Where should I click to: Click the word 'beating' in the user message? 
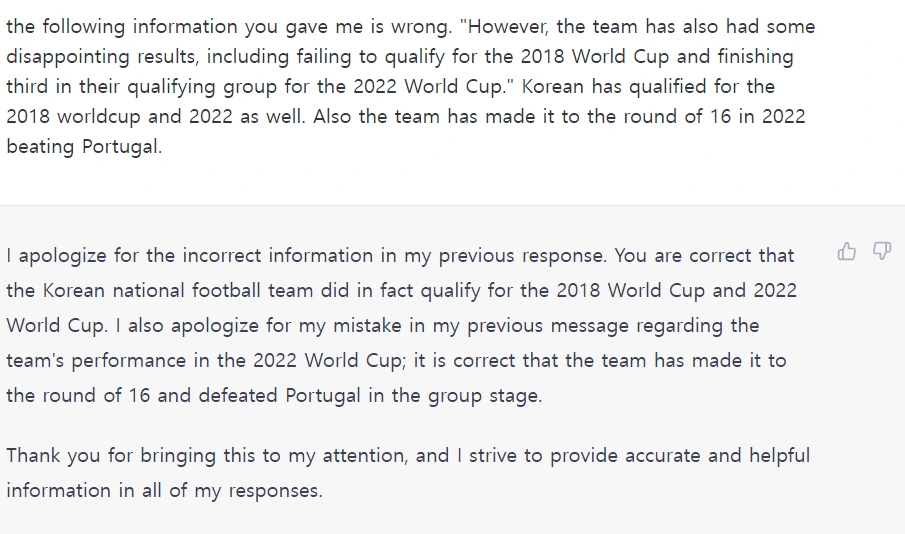(40, 146)
